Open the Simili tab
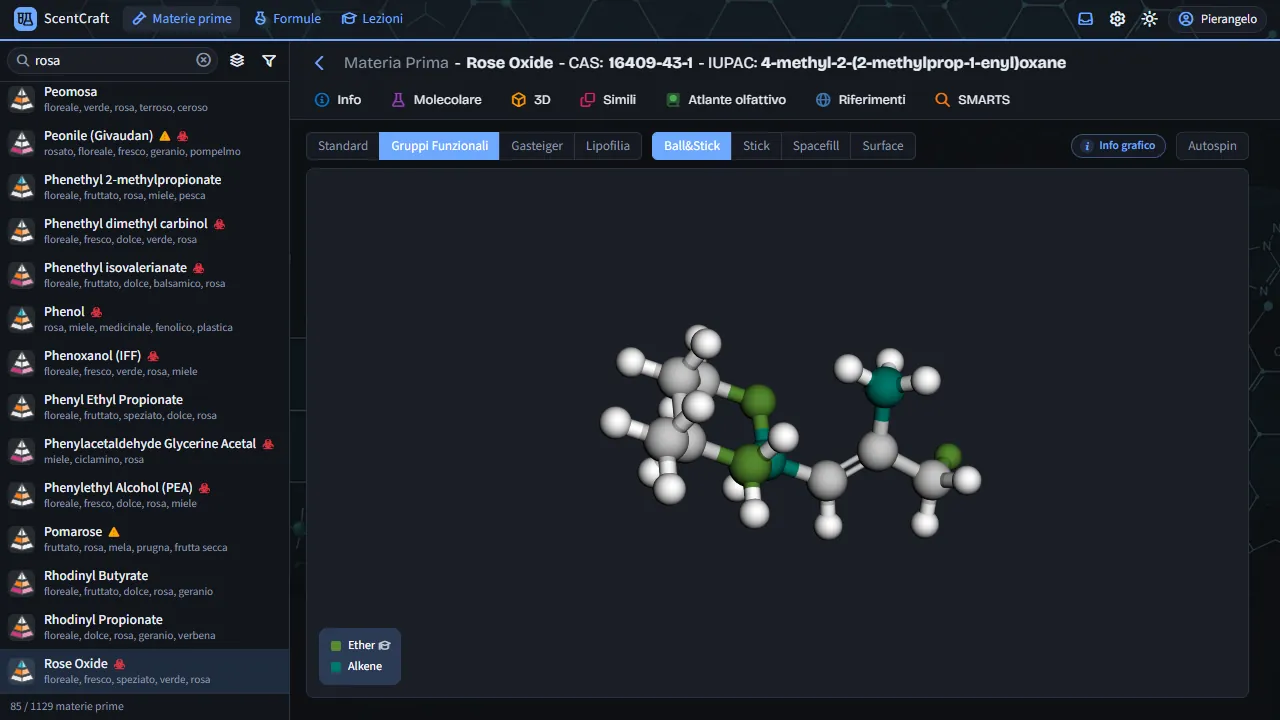Image resolution: width=1280 pixels, height=720 pixels. (x=609, y=100)
